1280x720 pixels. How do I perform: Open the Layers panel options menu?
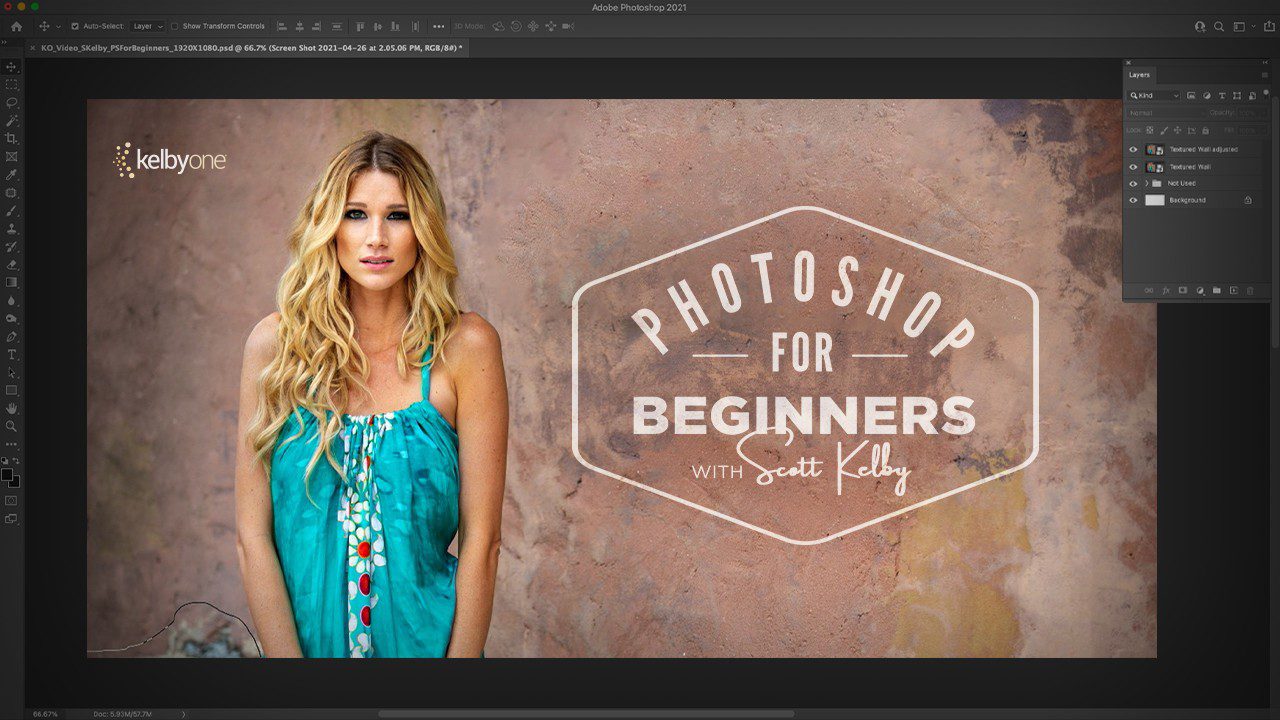[1263, 75]
